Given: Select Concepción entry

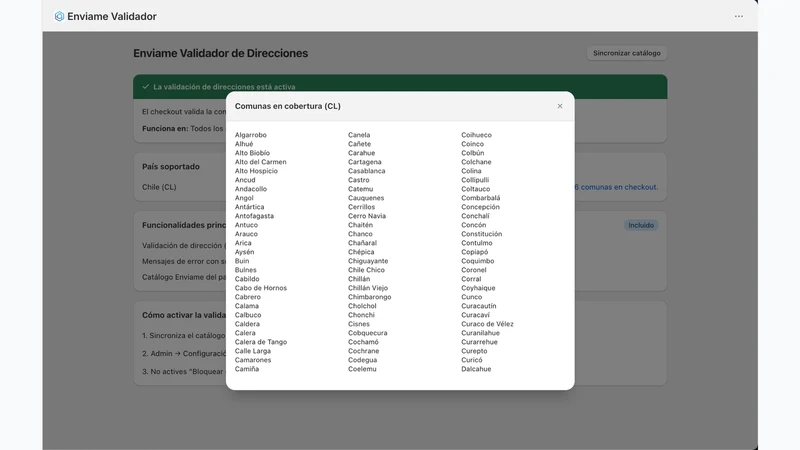Looking at the screenshot, I should [480, 207].
